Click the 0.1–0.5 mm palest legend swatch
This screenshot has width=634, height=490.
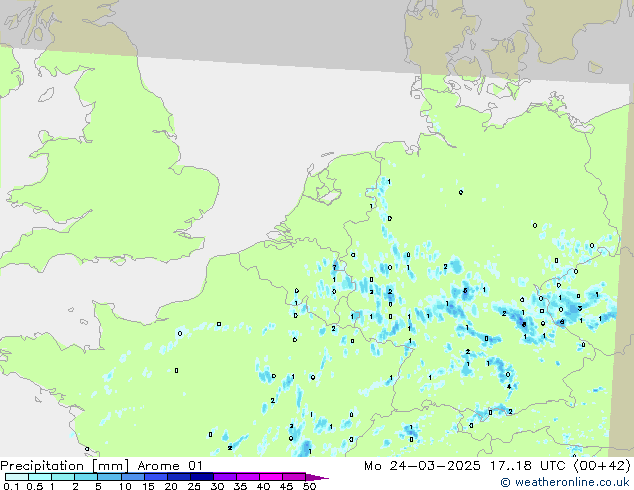pos(17,477)
